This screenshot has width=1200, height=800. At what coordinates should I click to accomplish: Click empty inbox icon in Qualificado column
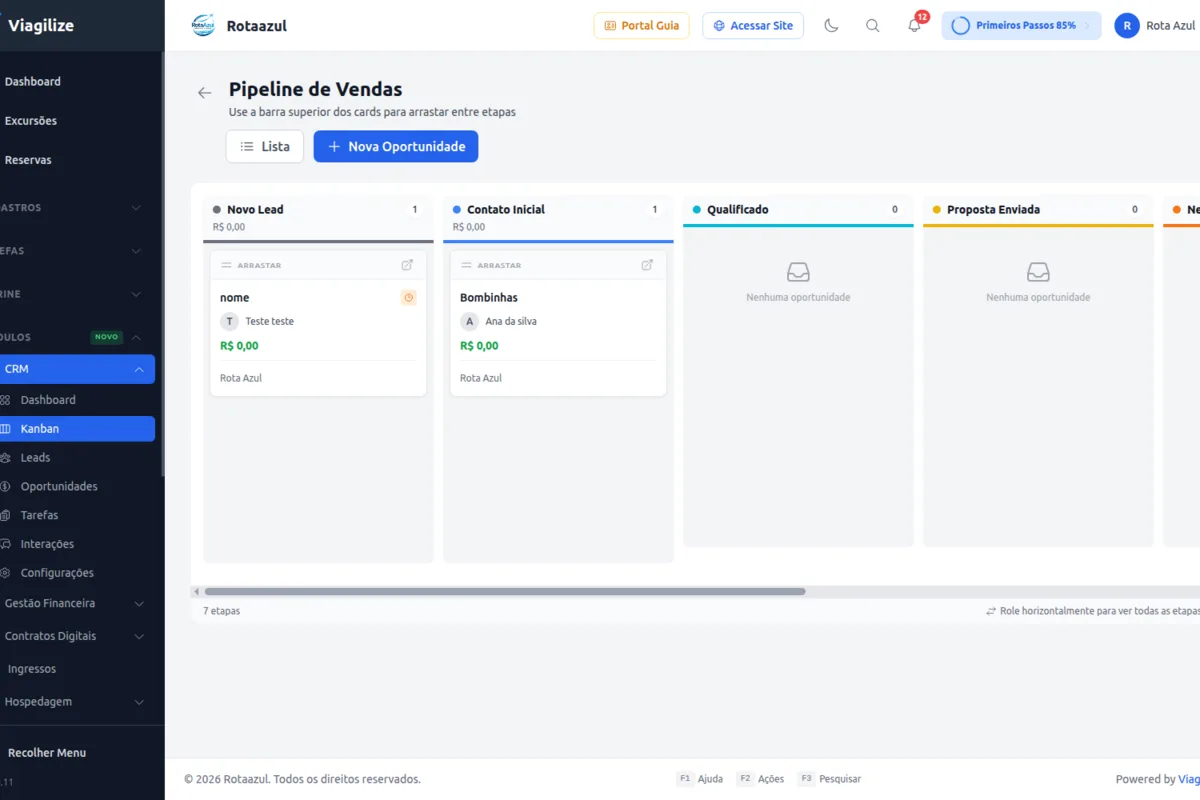point(798,272)
